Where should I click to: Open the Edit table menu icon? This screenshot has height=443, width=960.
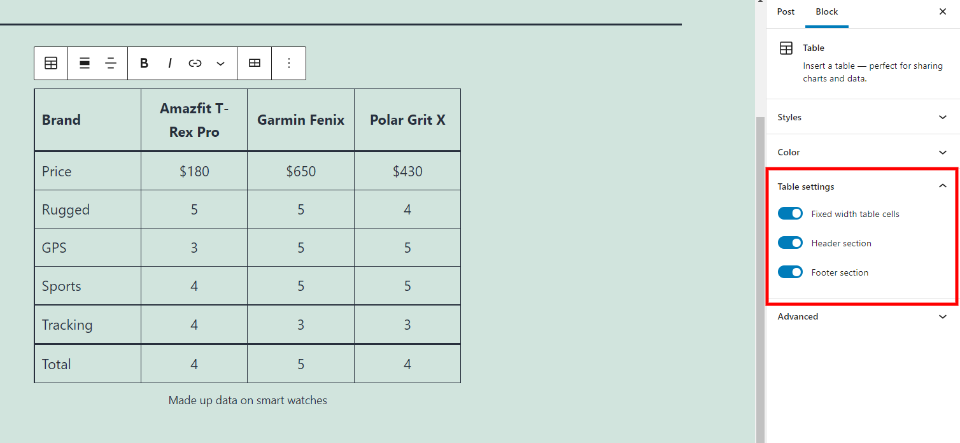(x=255, y=63)
